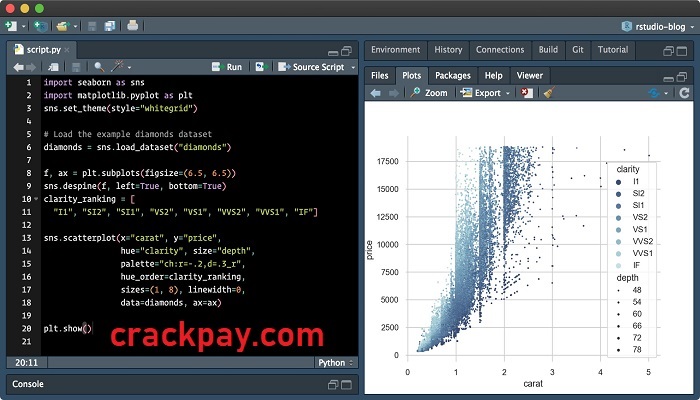
Task: Remove the current plot with red X icon
Action: (527, 93)
